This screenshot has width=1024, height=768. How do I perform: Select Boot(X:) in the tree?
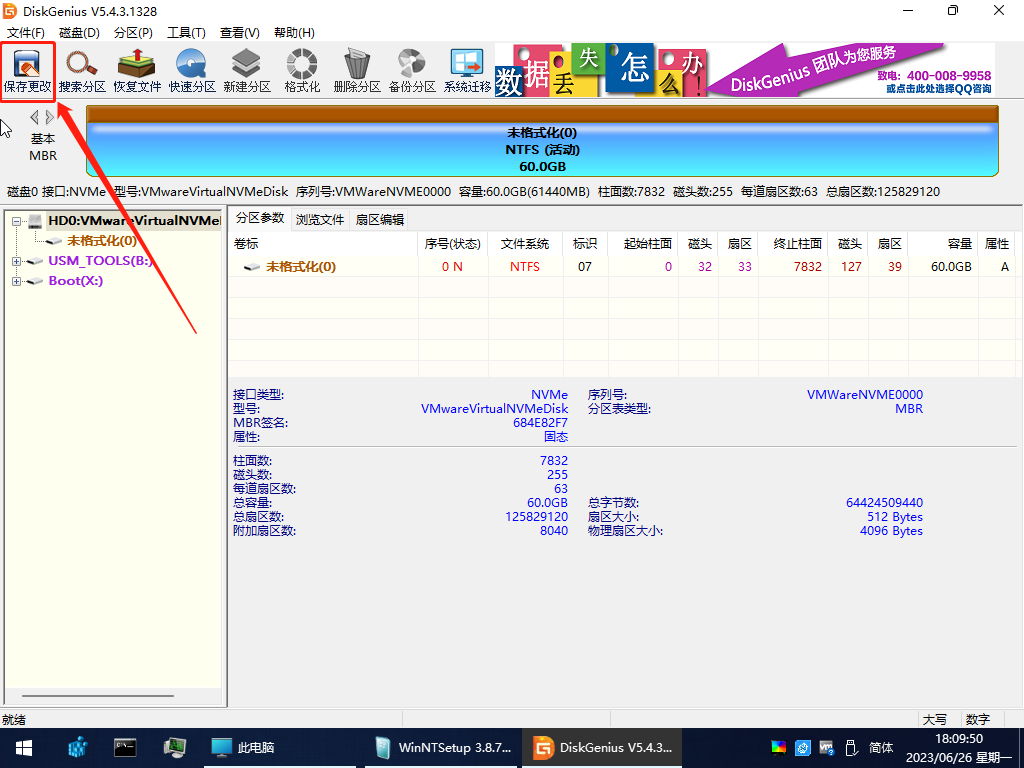[76, 281]
